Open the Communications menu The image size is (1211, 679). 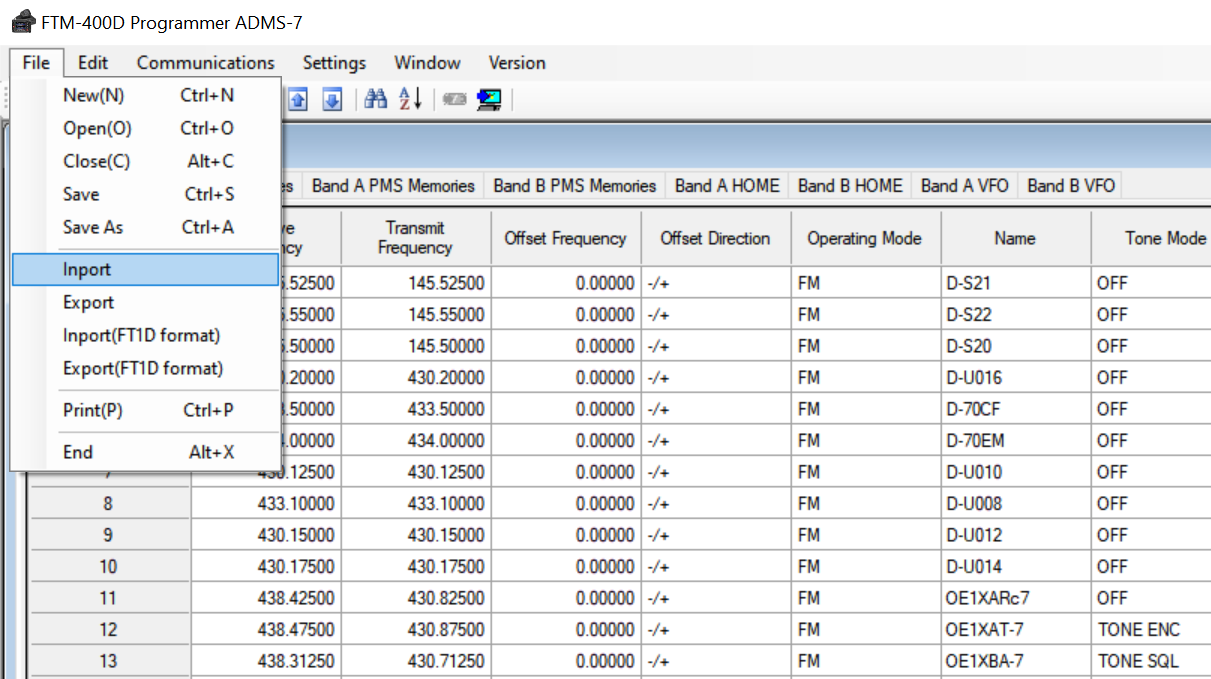[206, 62]
